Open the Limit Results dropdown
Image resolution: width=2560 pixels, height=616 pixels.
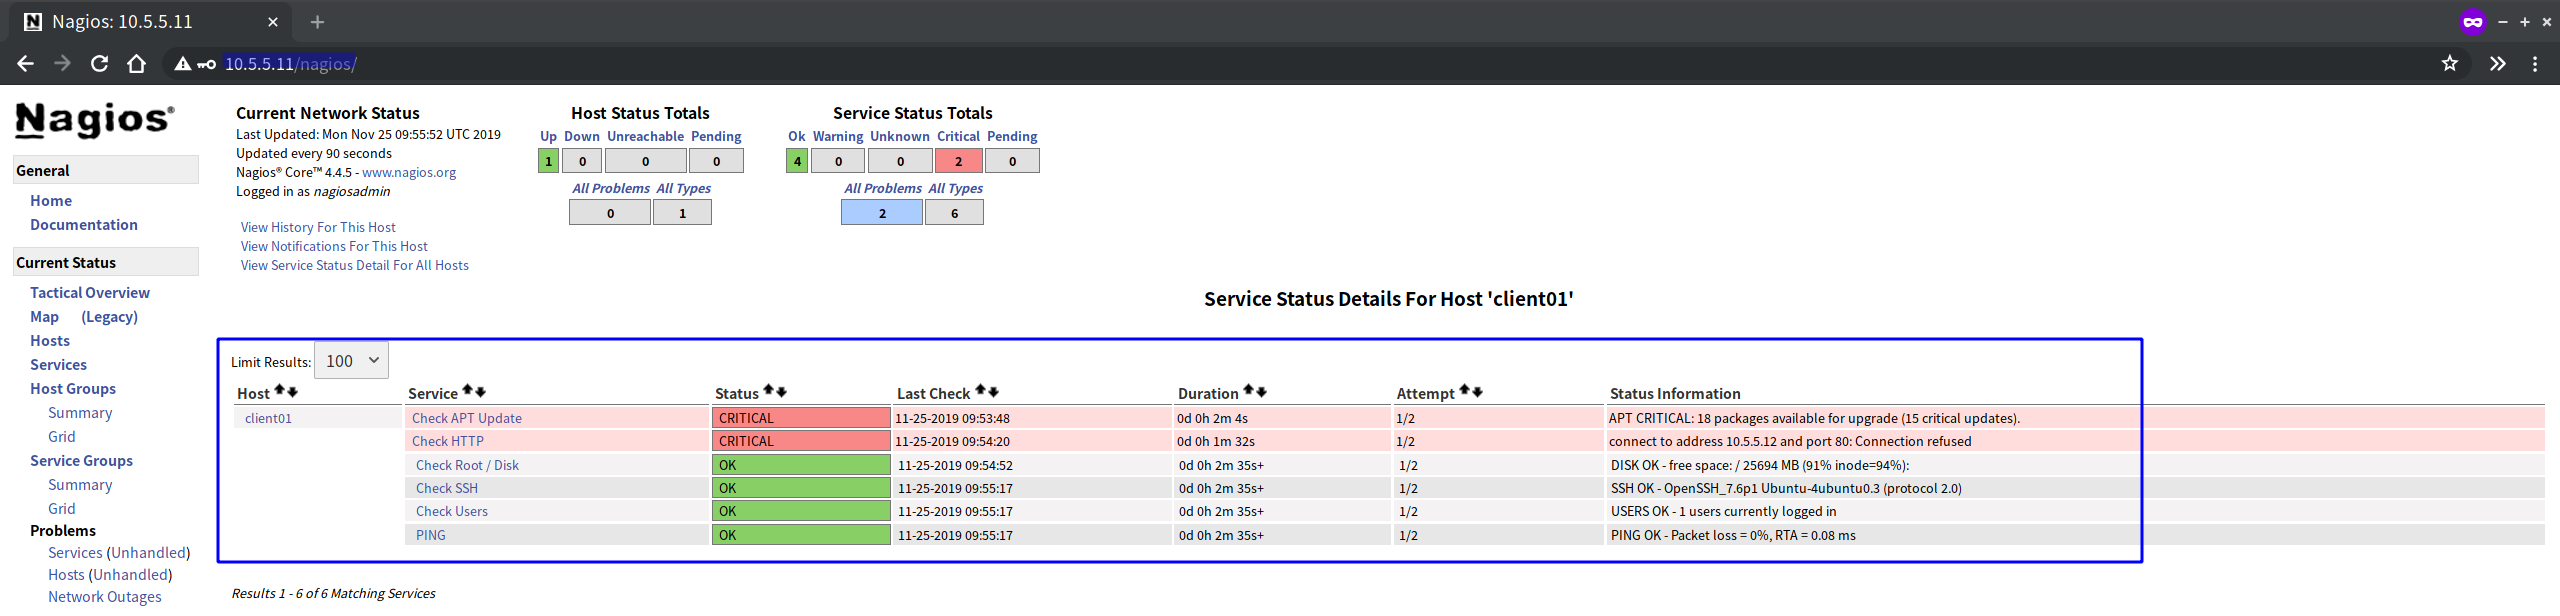click(351, 361)
